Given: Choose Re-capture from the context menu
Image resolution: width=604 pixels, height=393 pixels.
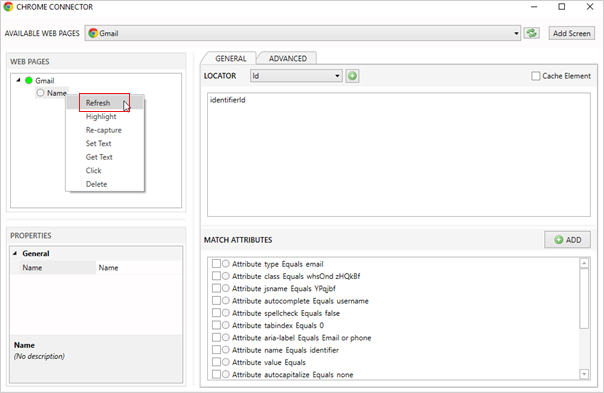Looking at the screenshot, I should tap(105, 130).
